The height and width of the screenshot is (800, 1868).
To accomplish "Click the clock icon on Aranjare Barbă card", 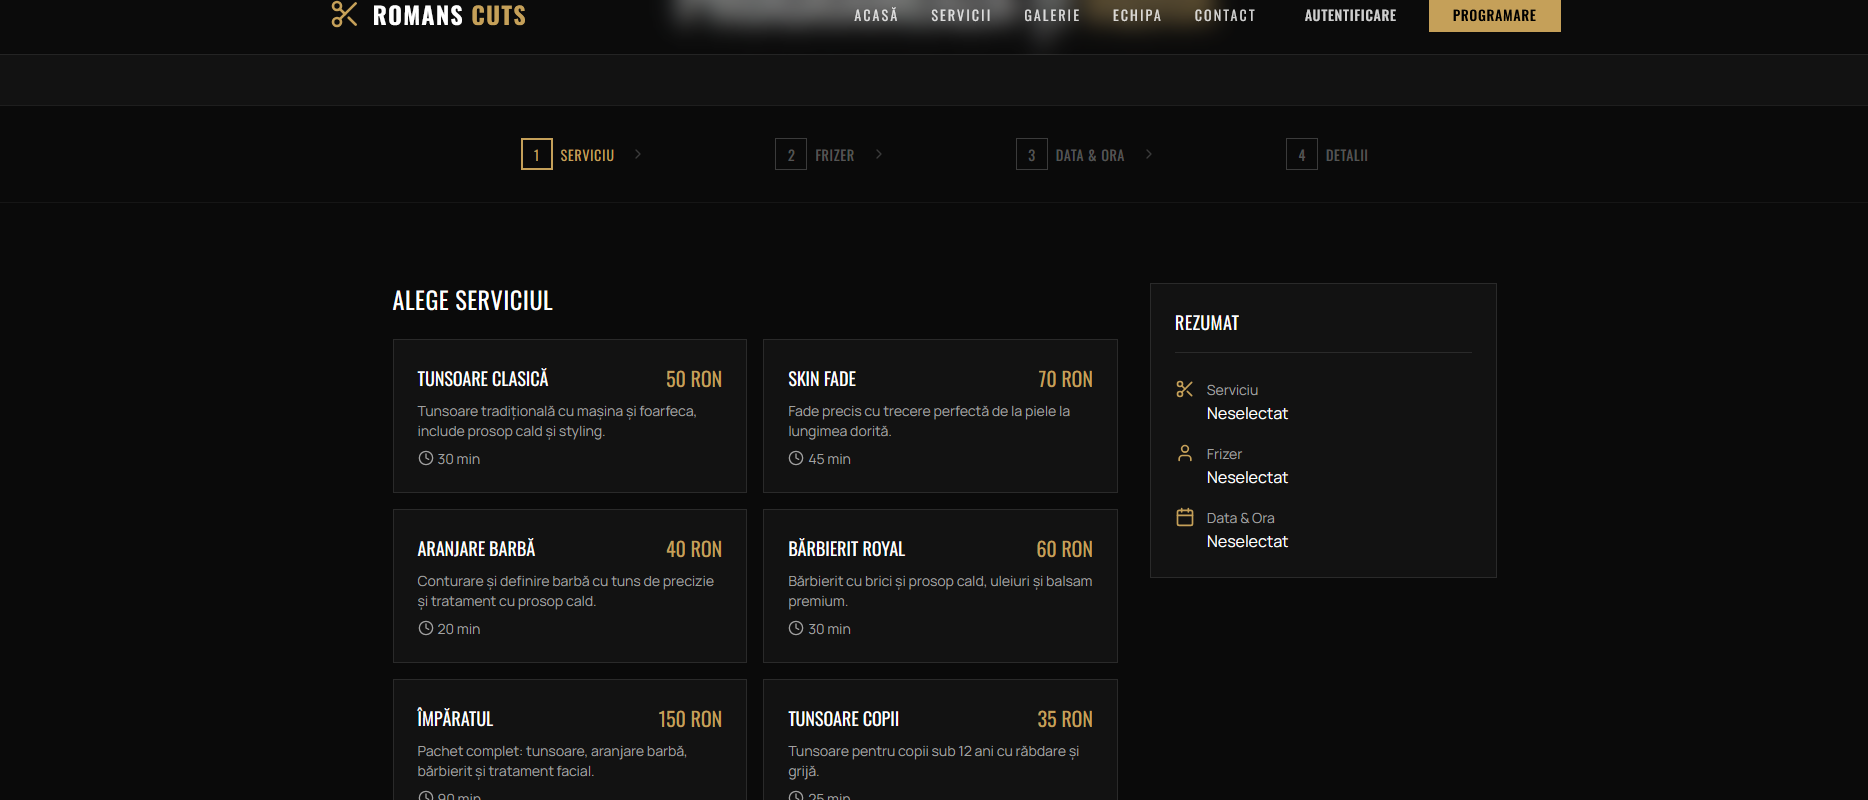I will [426, 628].
